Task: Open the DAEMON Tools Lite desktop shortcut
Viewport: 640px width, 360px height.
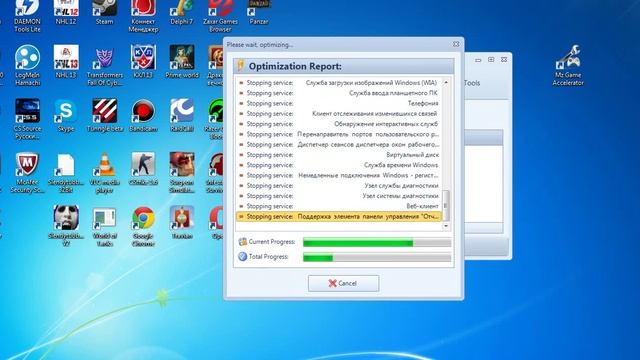Action: point(27,16)
